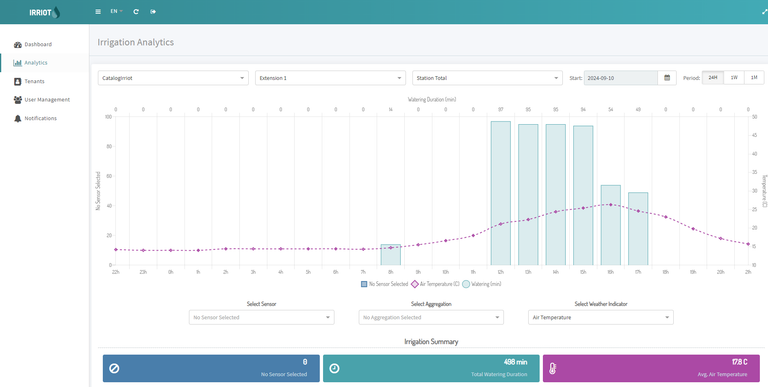Click the clock icon on teal card
This screenshot has height=387, width=768.
334,368
